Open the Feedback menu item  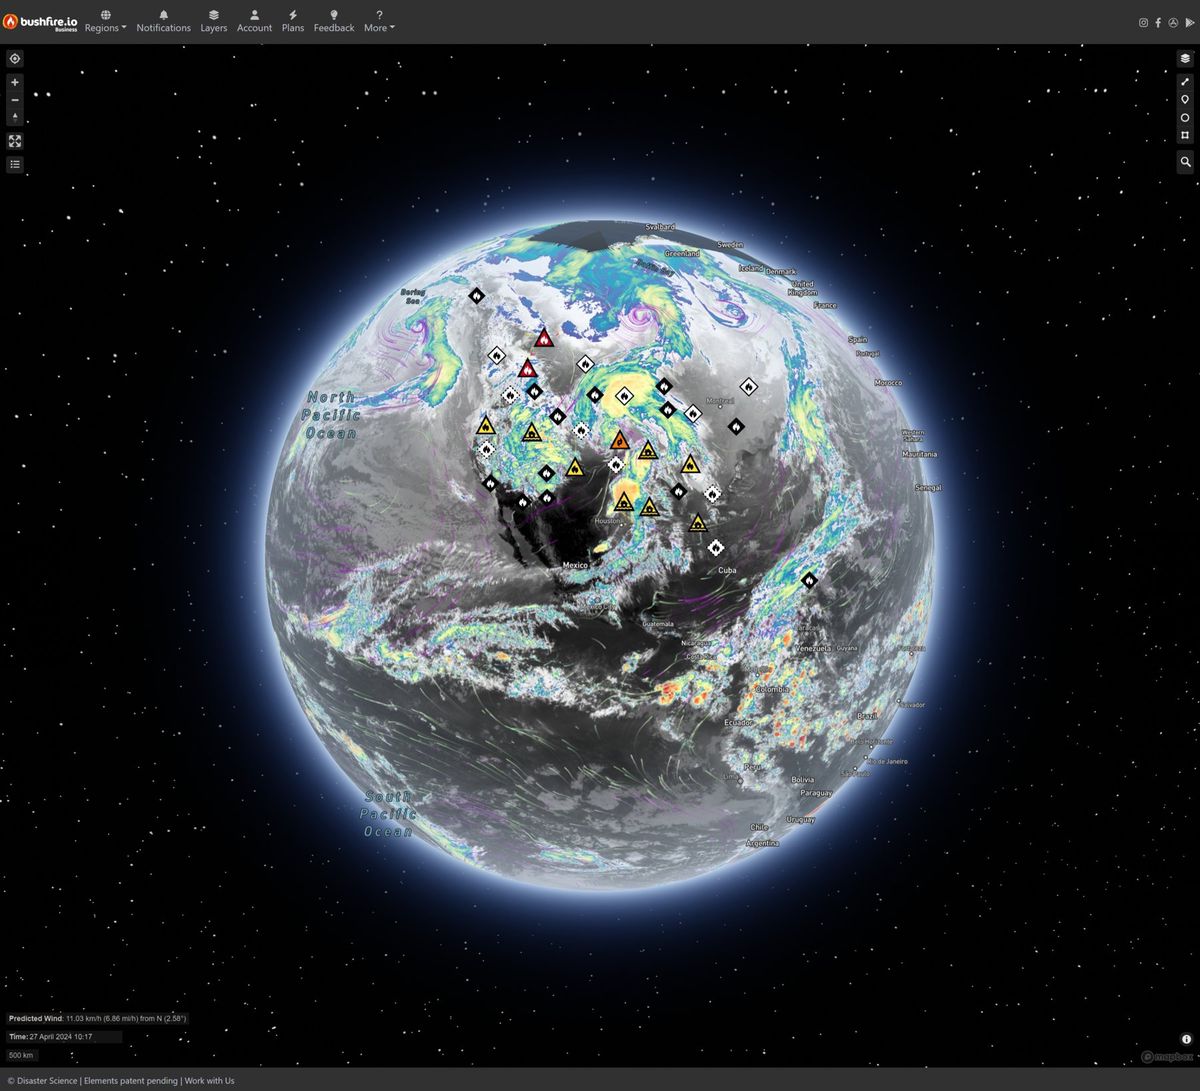334,21
